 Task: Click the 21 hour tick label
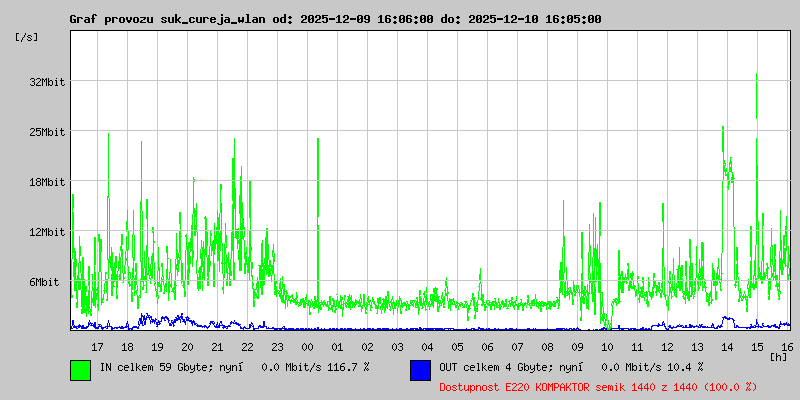pos(217,347)
